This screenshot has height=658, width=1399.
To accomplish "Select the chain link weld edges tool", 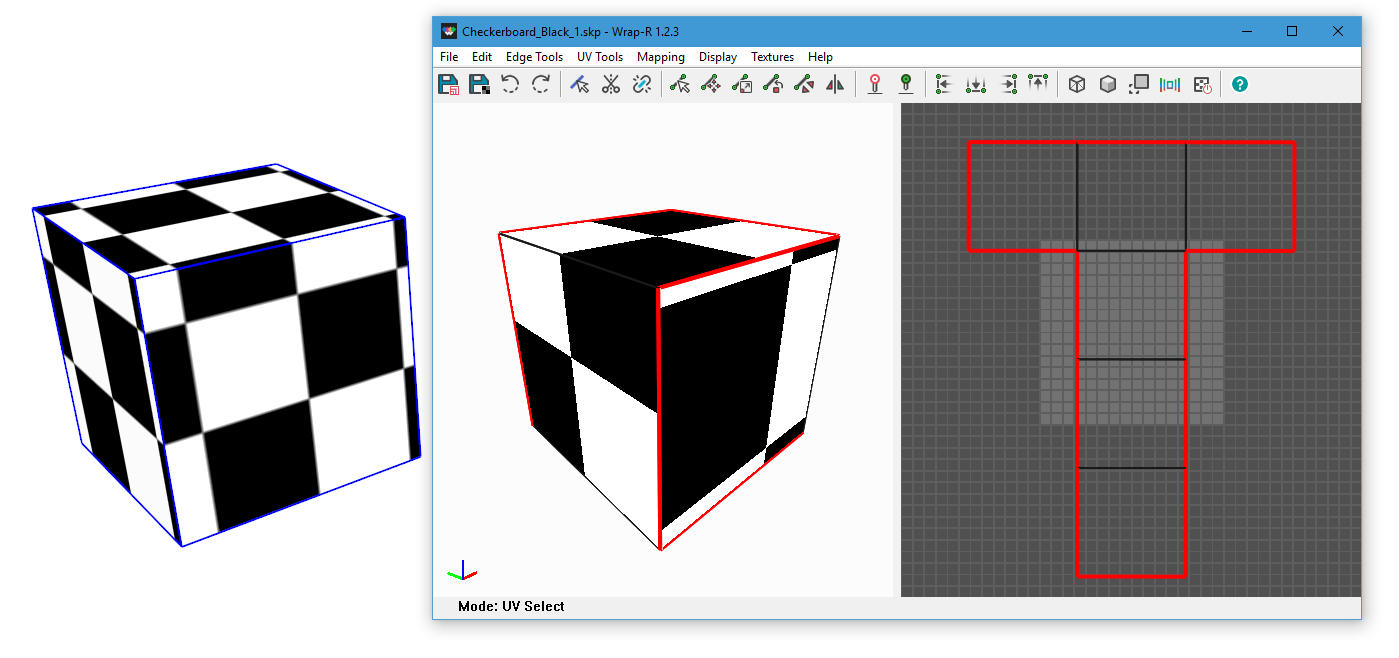I will (x=642, y=85).
